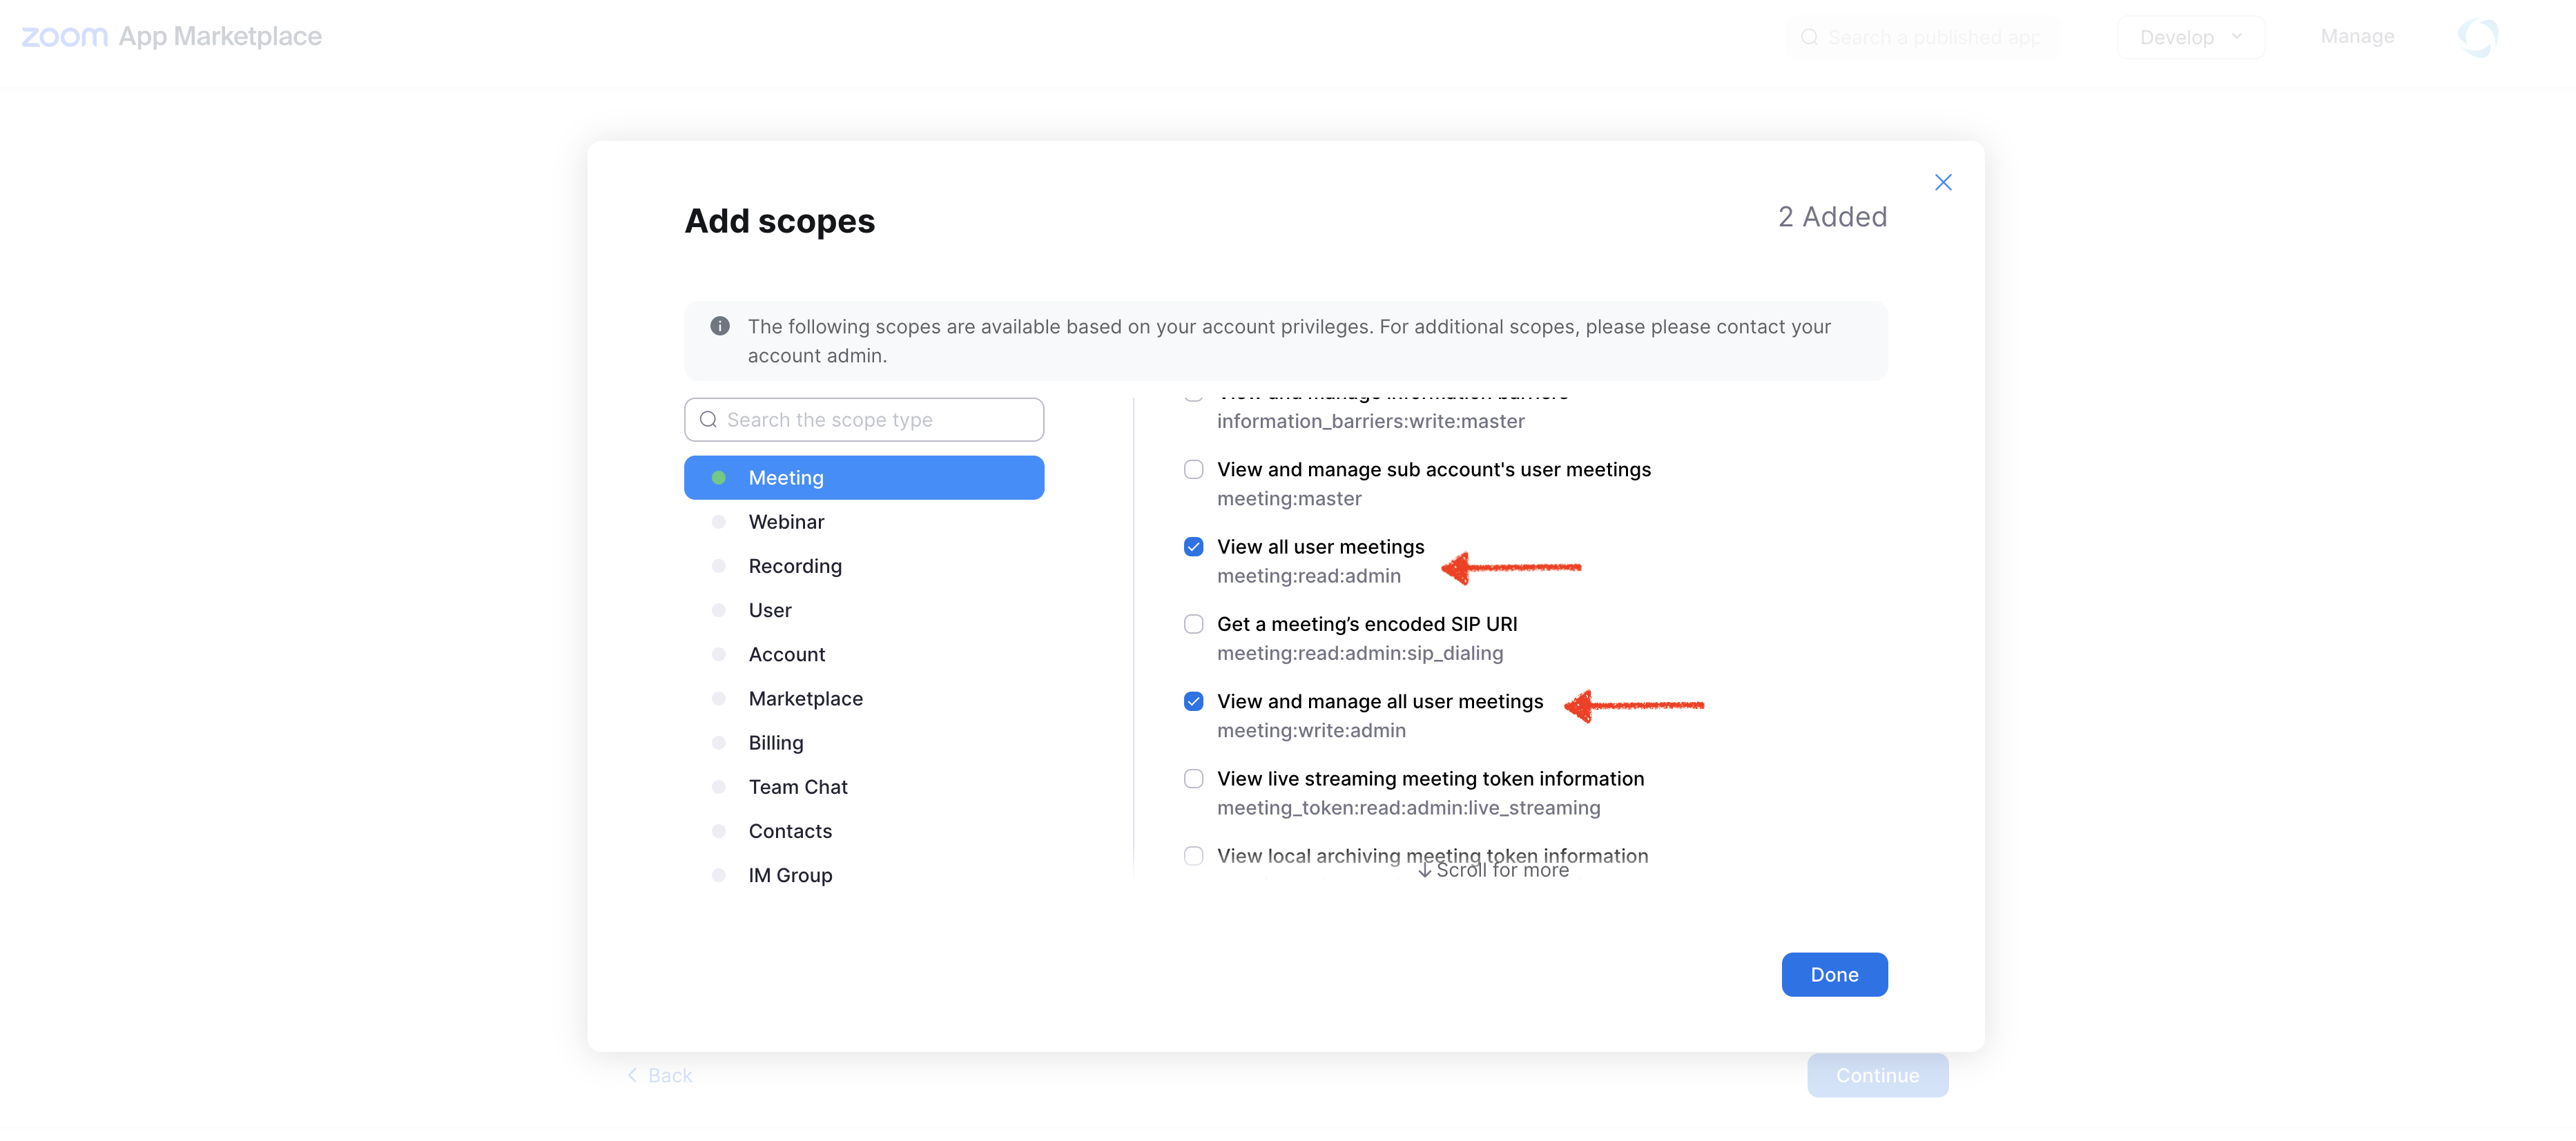This screenshot has height=1141, width=2576.
Task: Click the Back arrow icon
Action: [632, 1075]
